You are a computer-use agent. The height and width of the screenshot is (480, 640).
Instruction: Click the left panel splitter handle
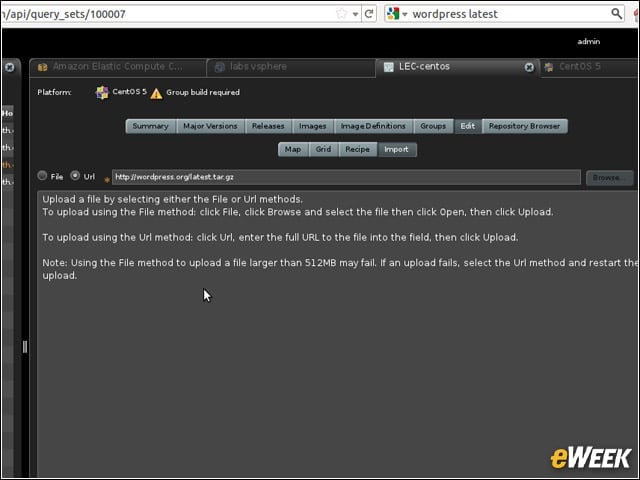click(x=25, y=347)
